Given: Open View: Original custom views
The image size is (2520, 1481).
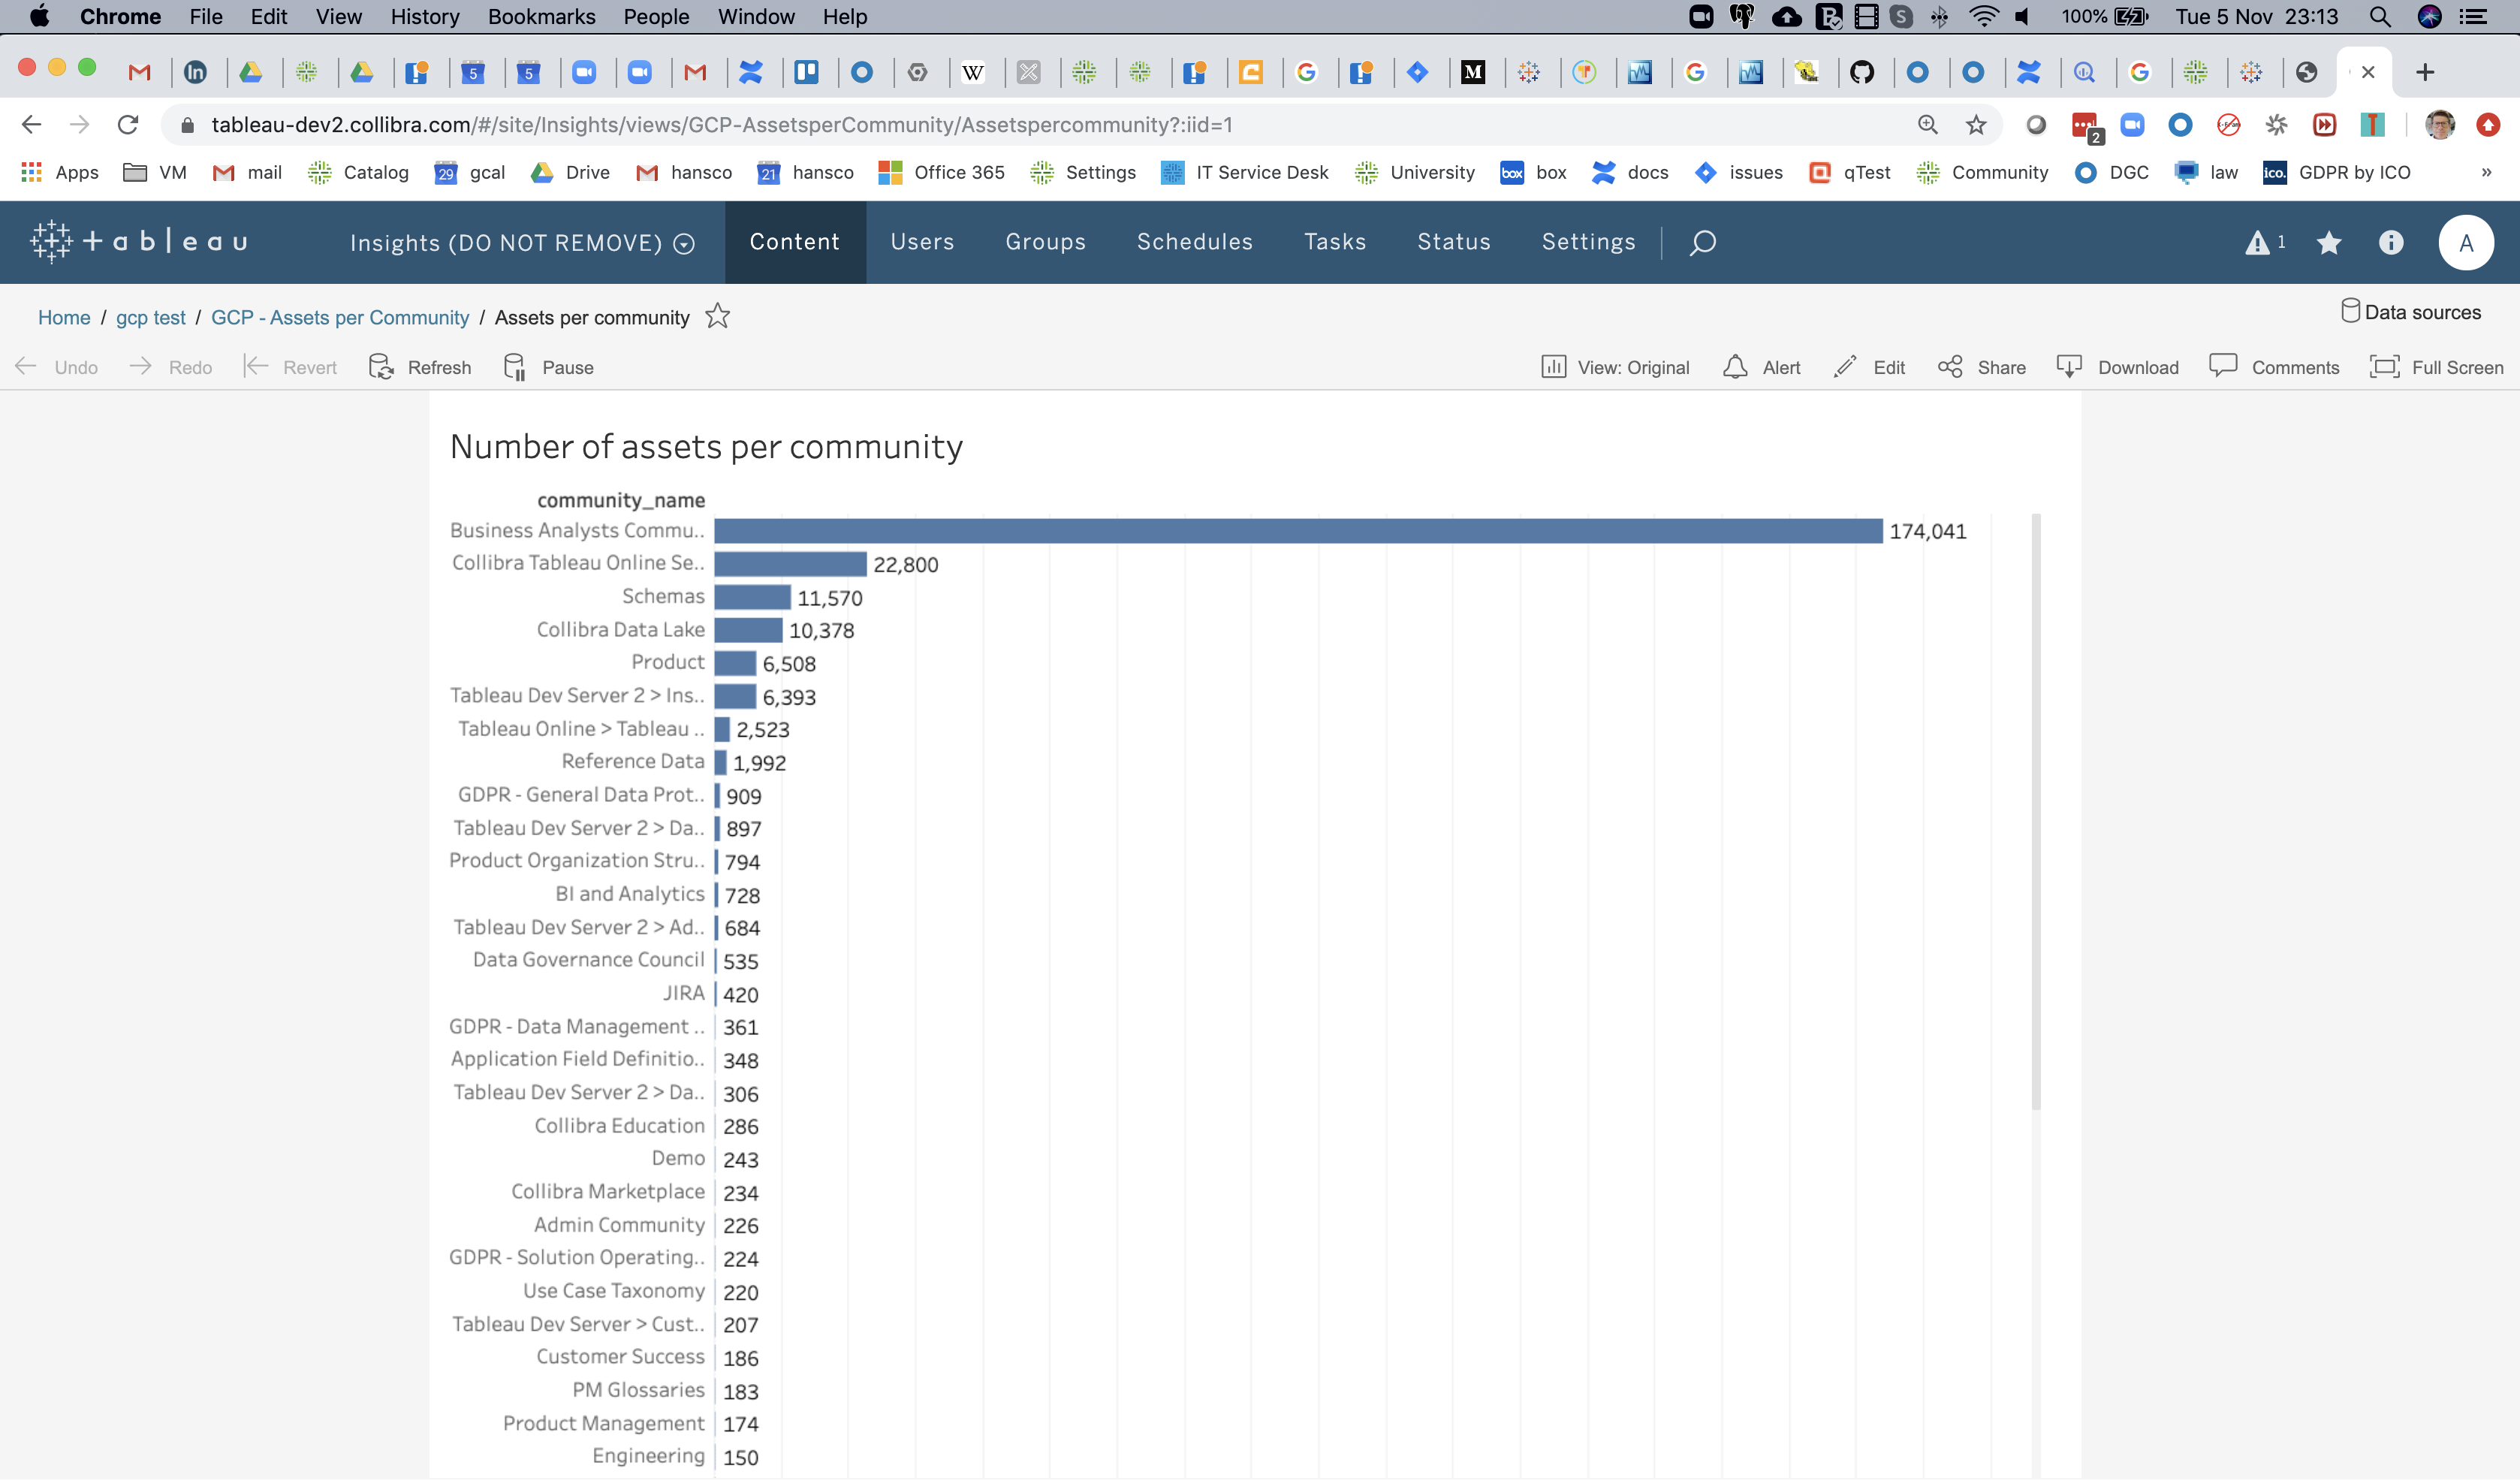Looking at the screenshot, I should tap(1615, 367).
